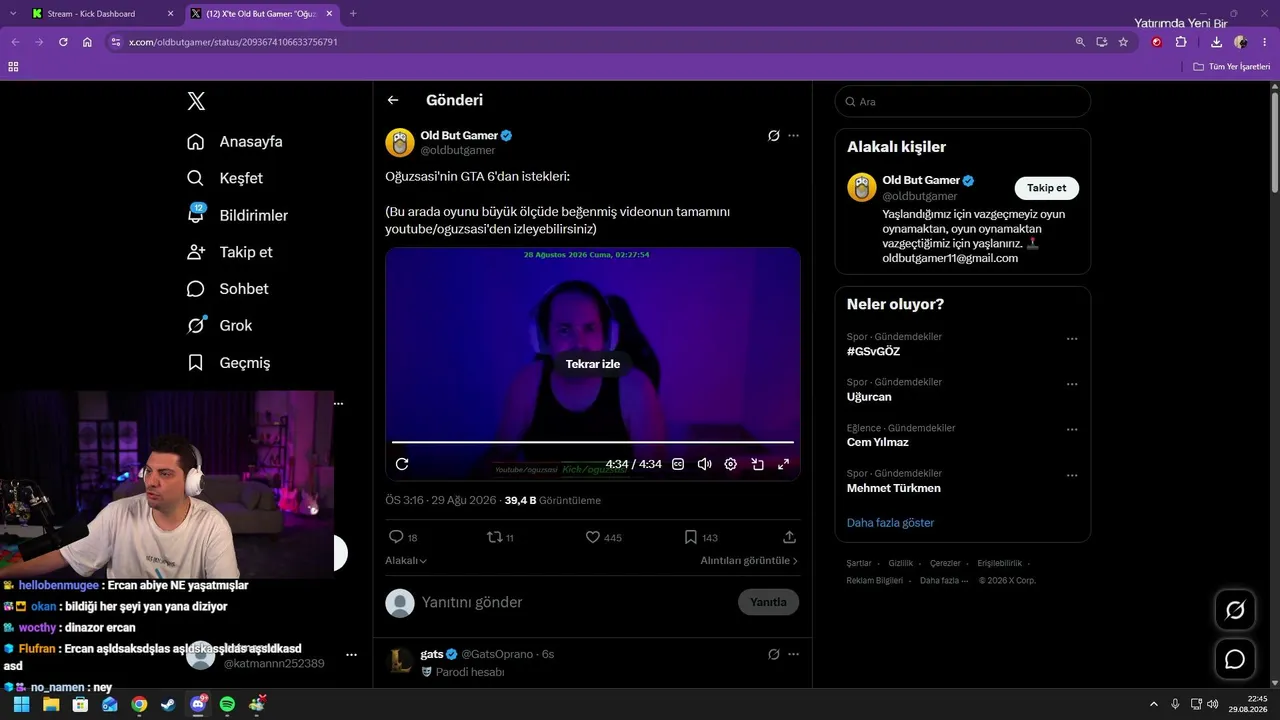
Task: Open Geçmiş in the sidebar
Action: (x=229, y=363)
